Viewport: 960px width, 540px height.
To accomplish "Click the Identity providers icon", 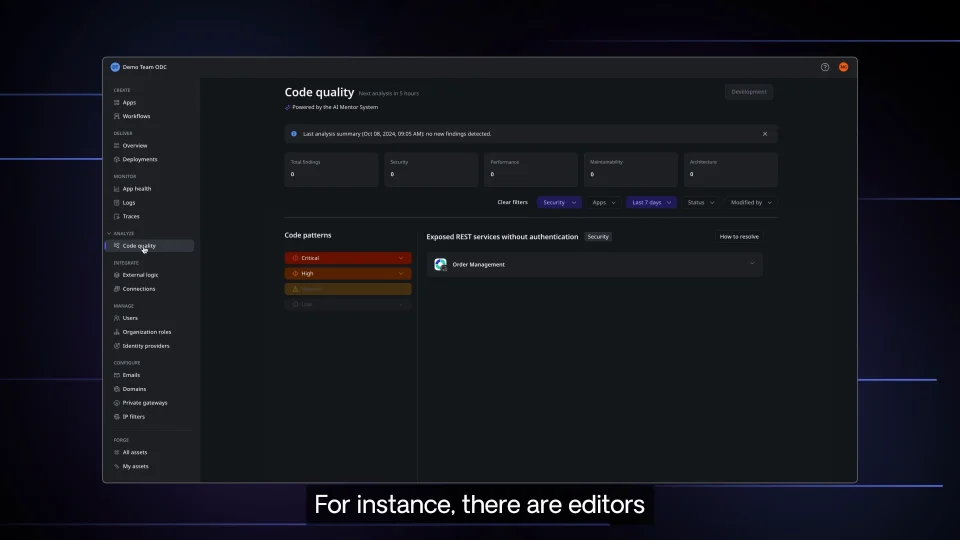I will (x=116, y=346).
